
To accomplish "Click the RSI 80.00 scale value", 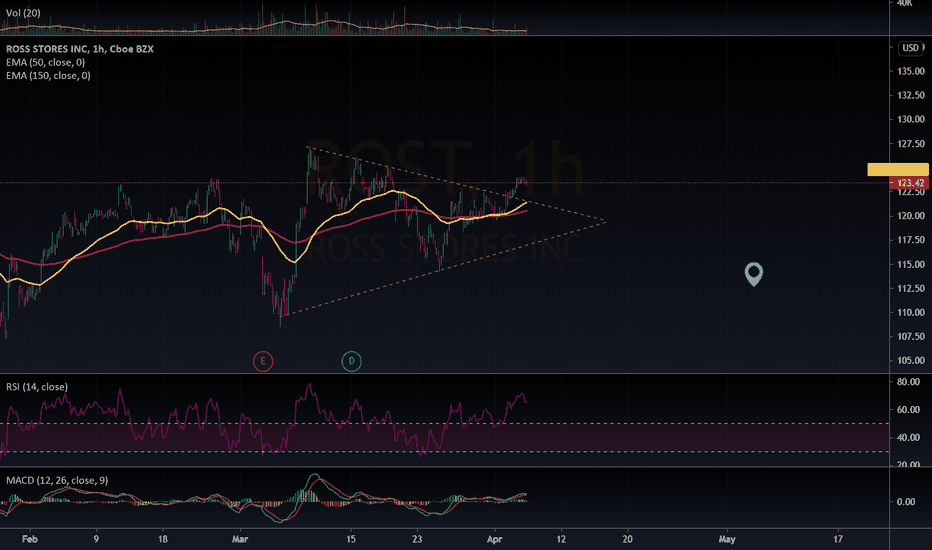I will 908,382.
